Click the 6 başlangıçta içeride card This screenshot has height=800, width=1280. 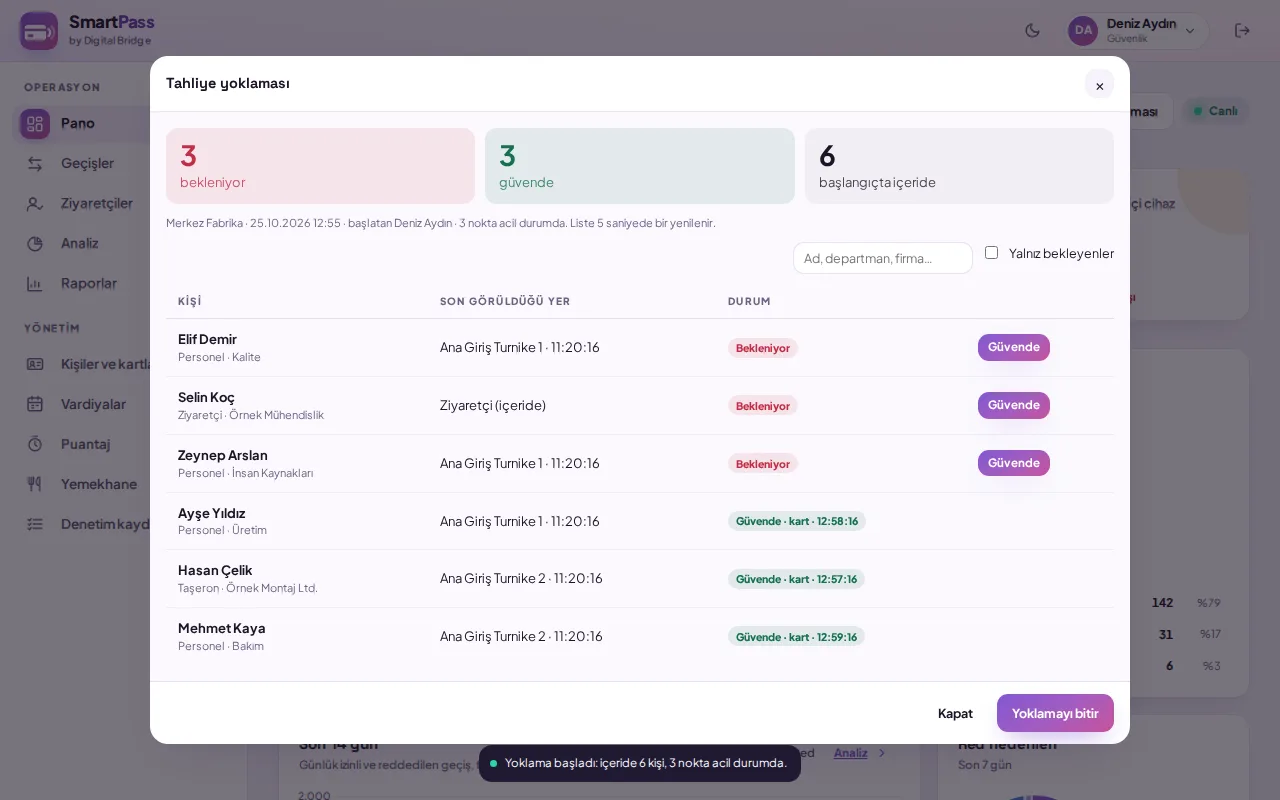(959, 166)
